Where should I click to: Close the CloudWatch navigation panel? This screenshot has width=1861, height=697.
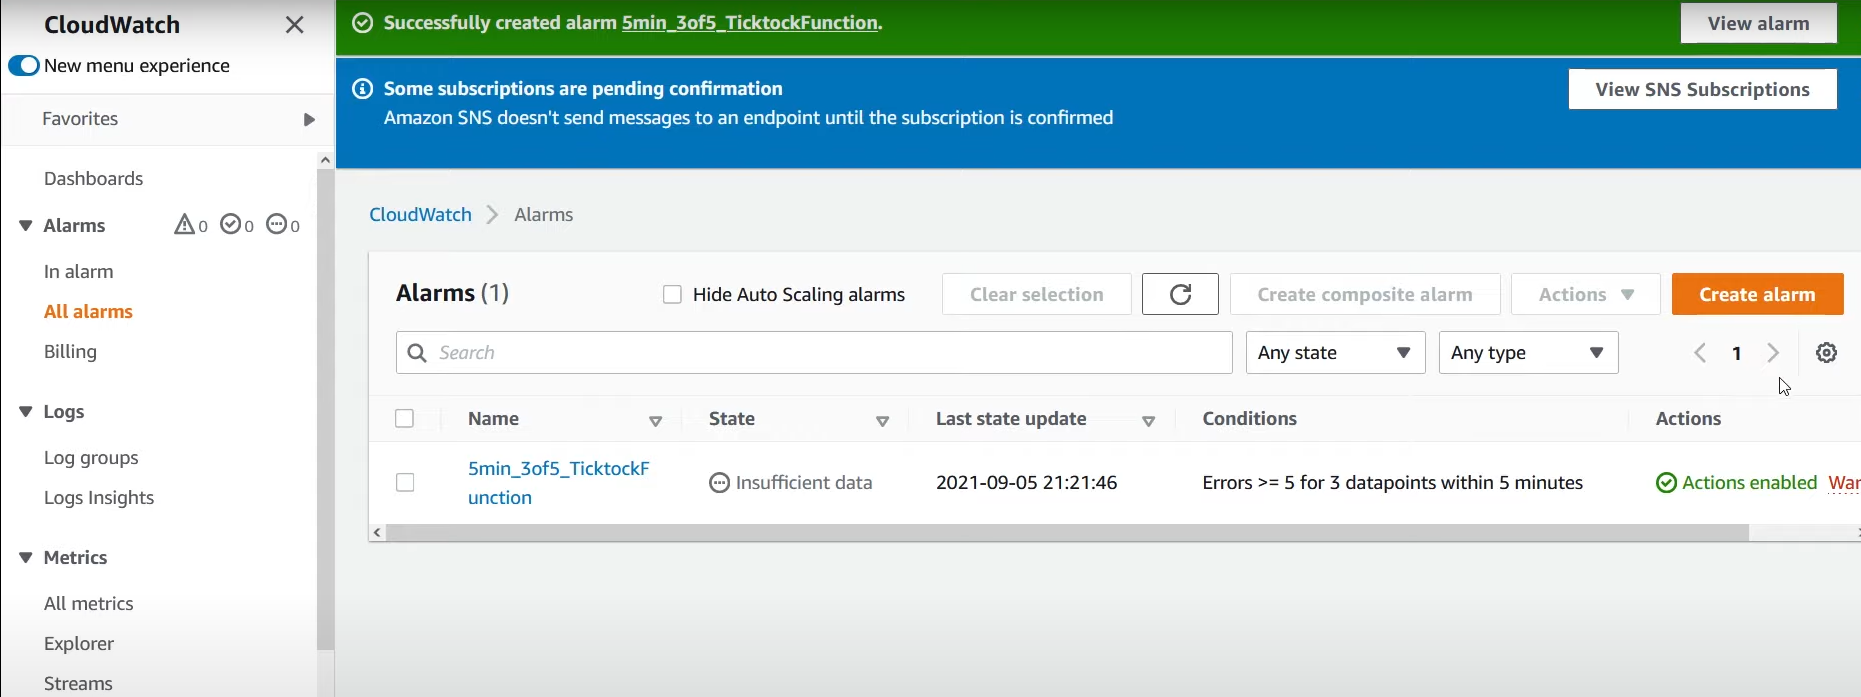pos(294,25)
